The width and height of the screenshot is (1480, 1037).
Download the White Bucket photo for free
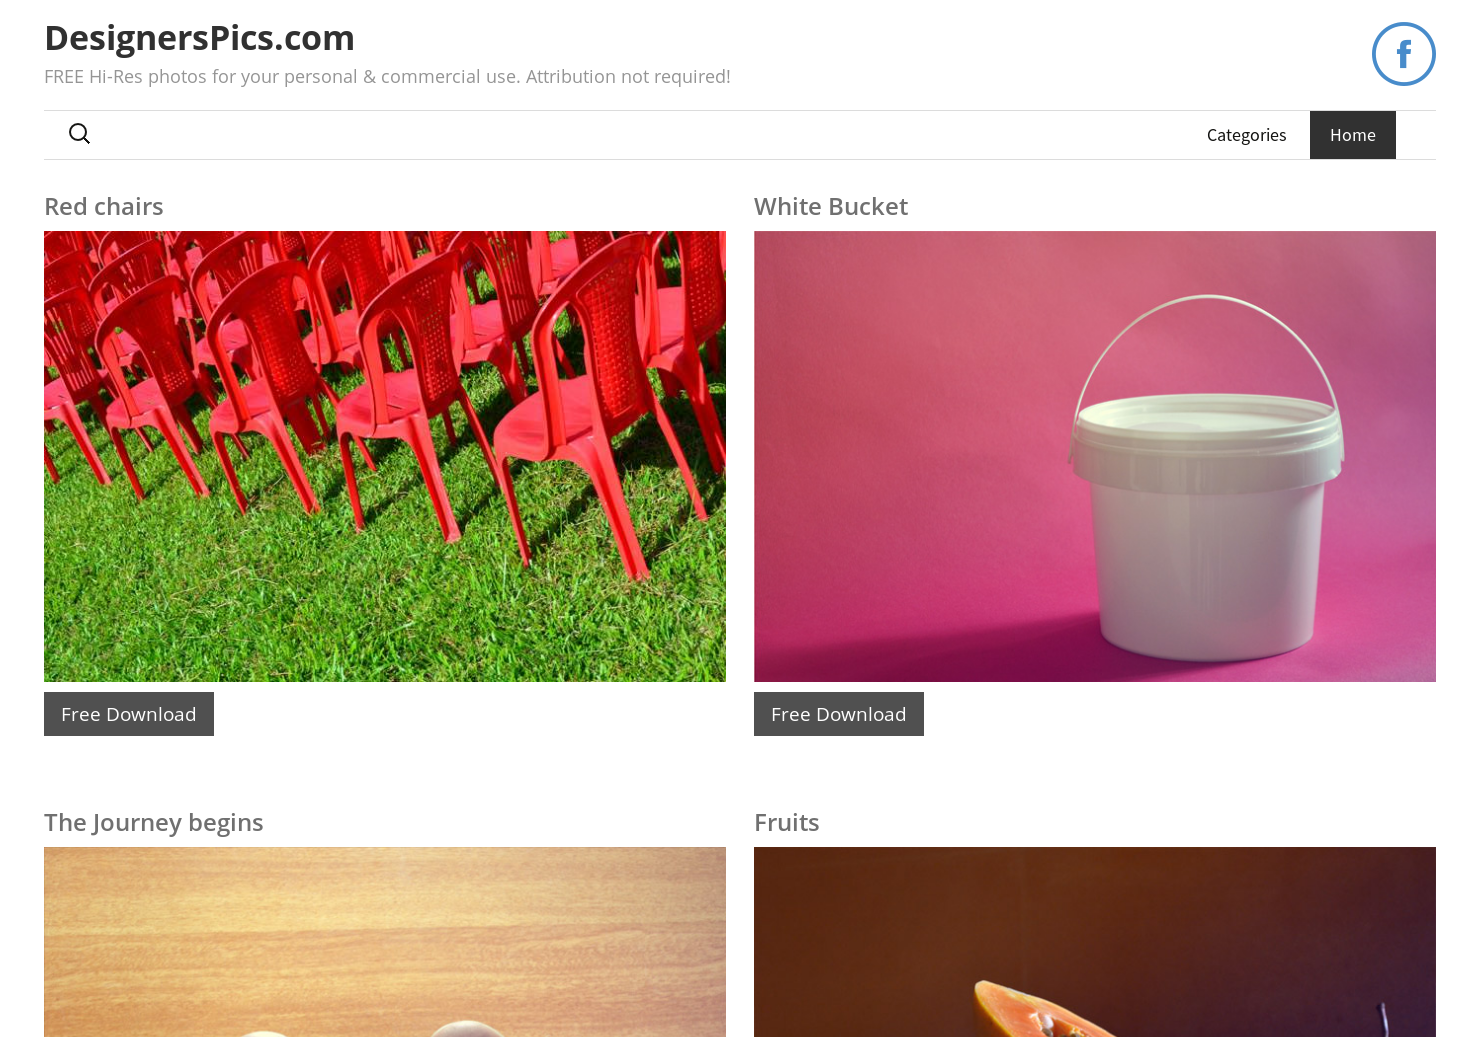tap(839, 714)
